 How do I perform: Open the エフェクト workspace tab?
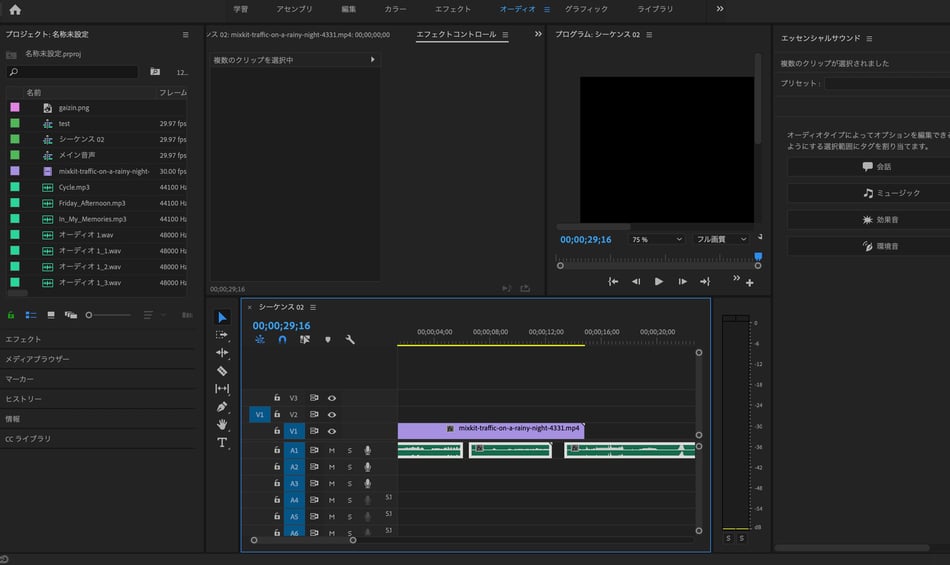point(452,9)
